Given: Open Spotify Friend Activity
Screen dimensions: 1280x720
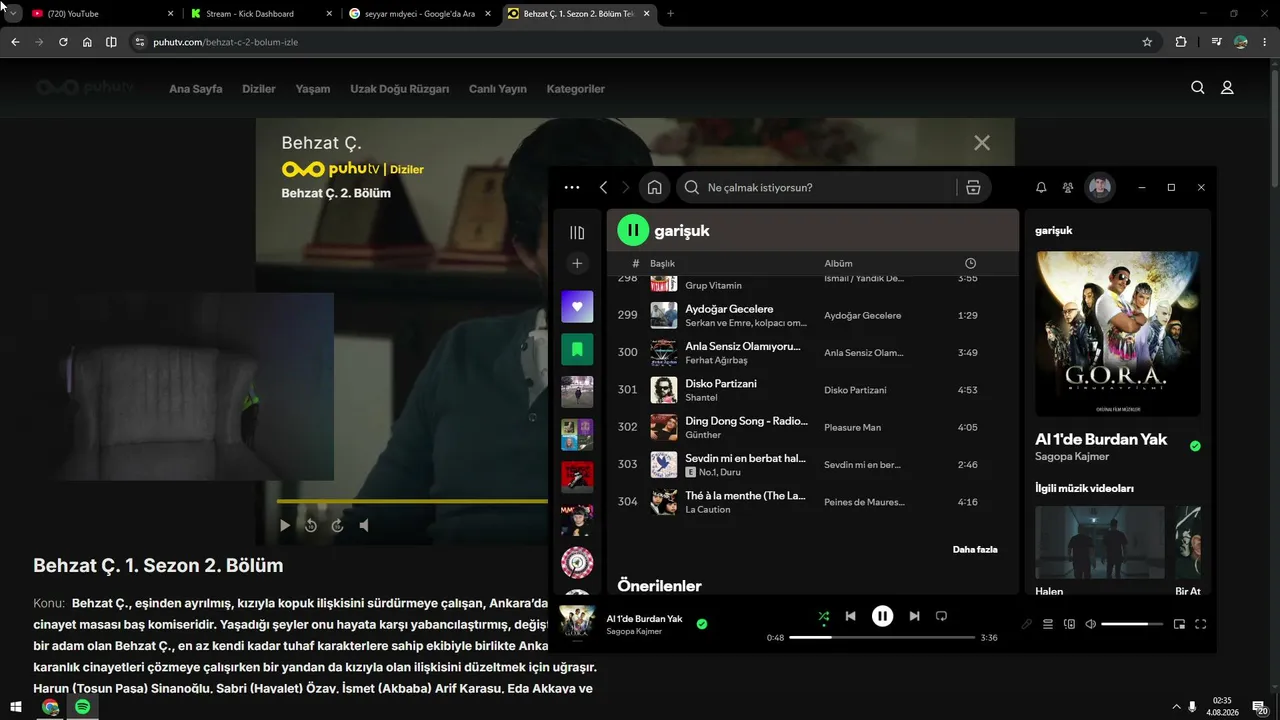Looking at the screenshot, I should click(1068, 187).
